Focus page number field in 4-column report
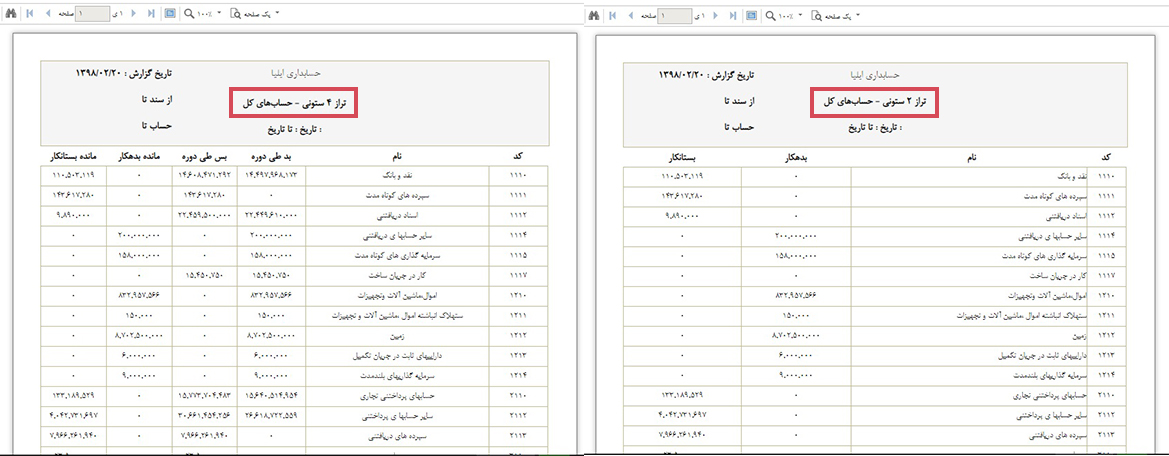Screen dimensions: 1169x456 click(x=94, y=14)
